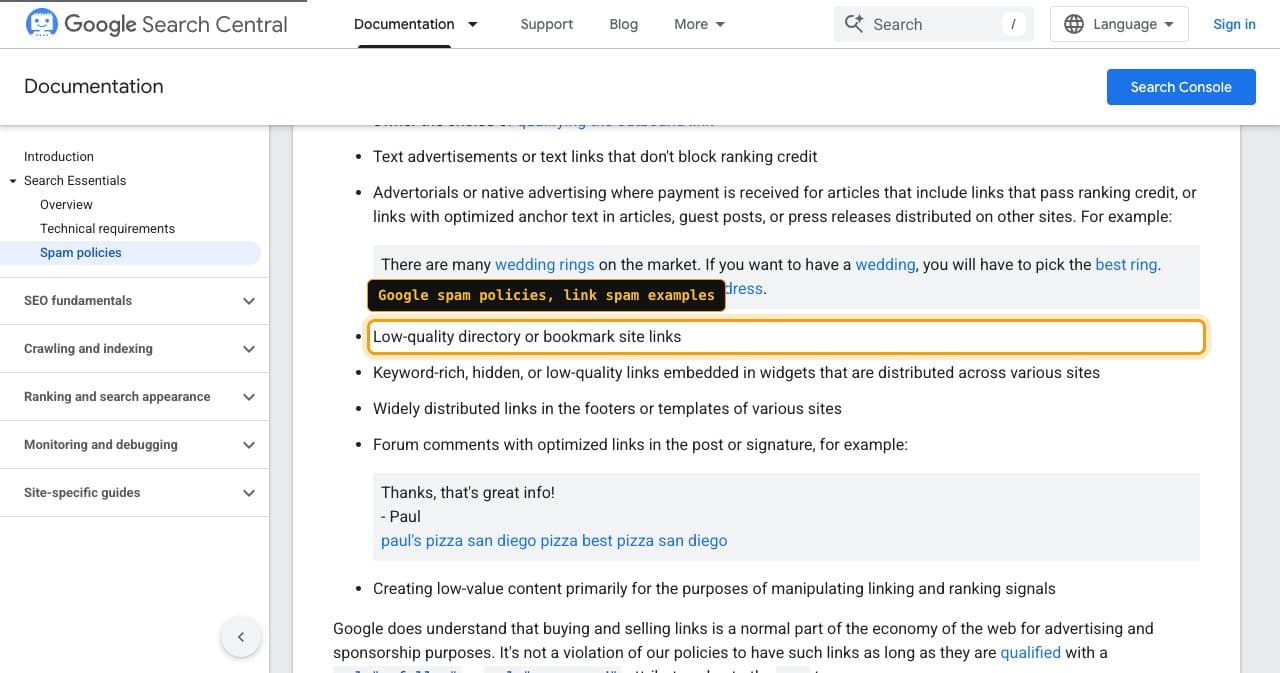Viewport: 1280px width, 673px height.
Task: Click 'Creating low-value content' bullet text
Action: pyautogui.click(x=714, y=589)
